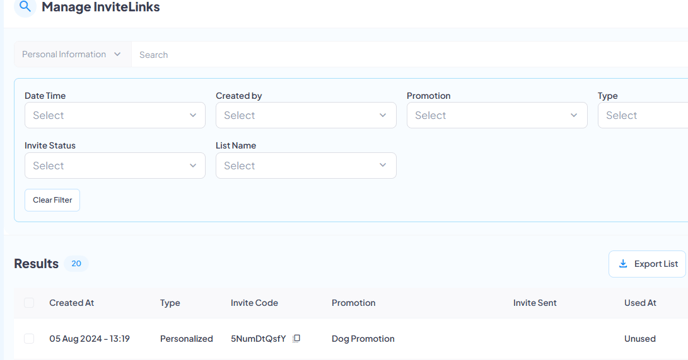Click the magnifier icon beside Manage InviteLinks

coord(25,7)
